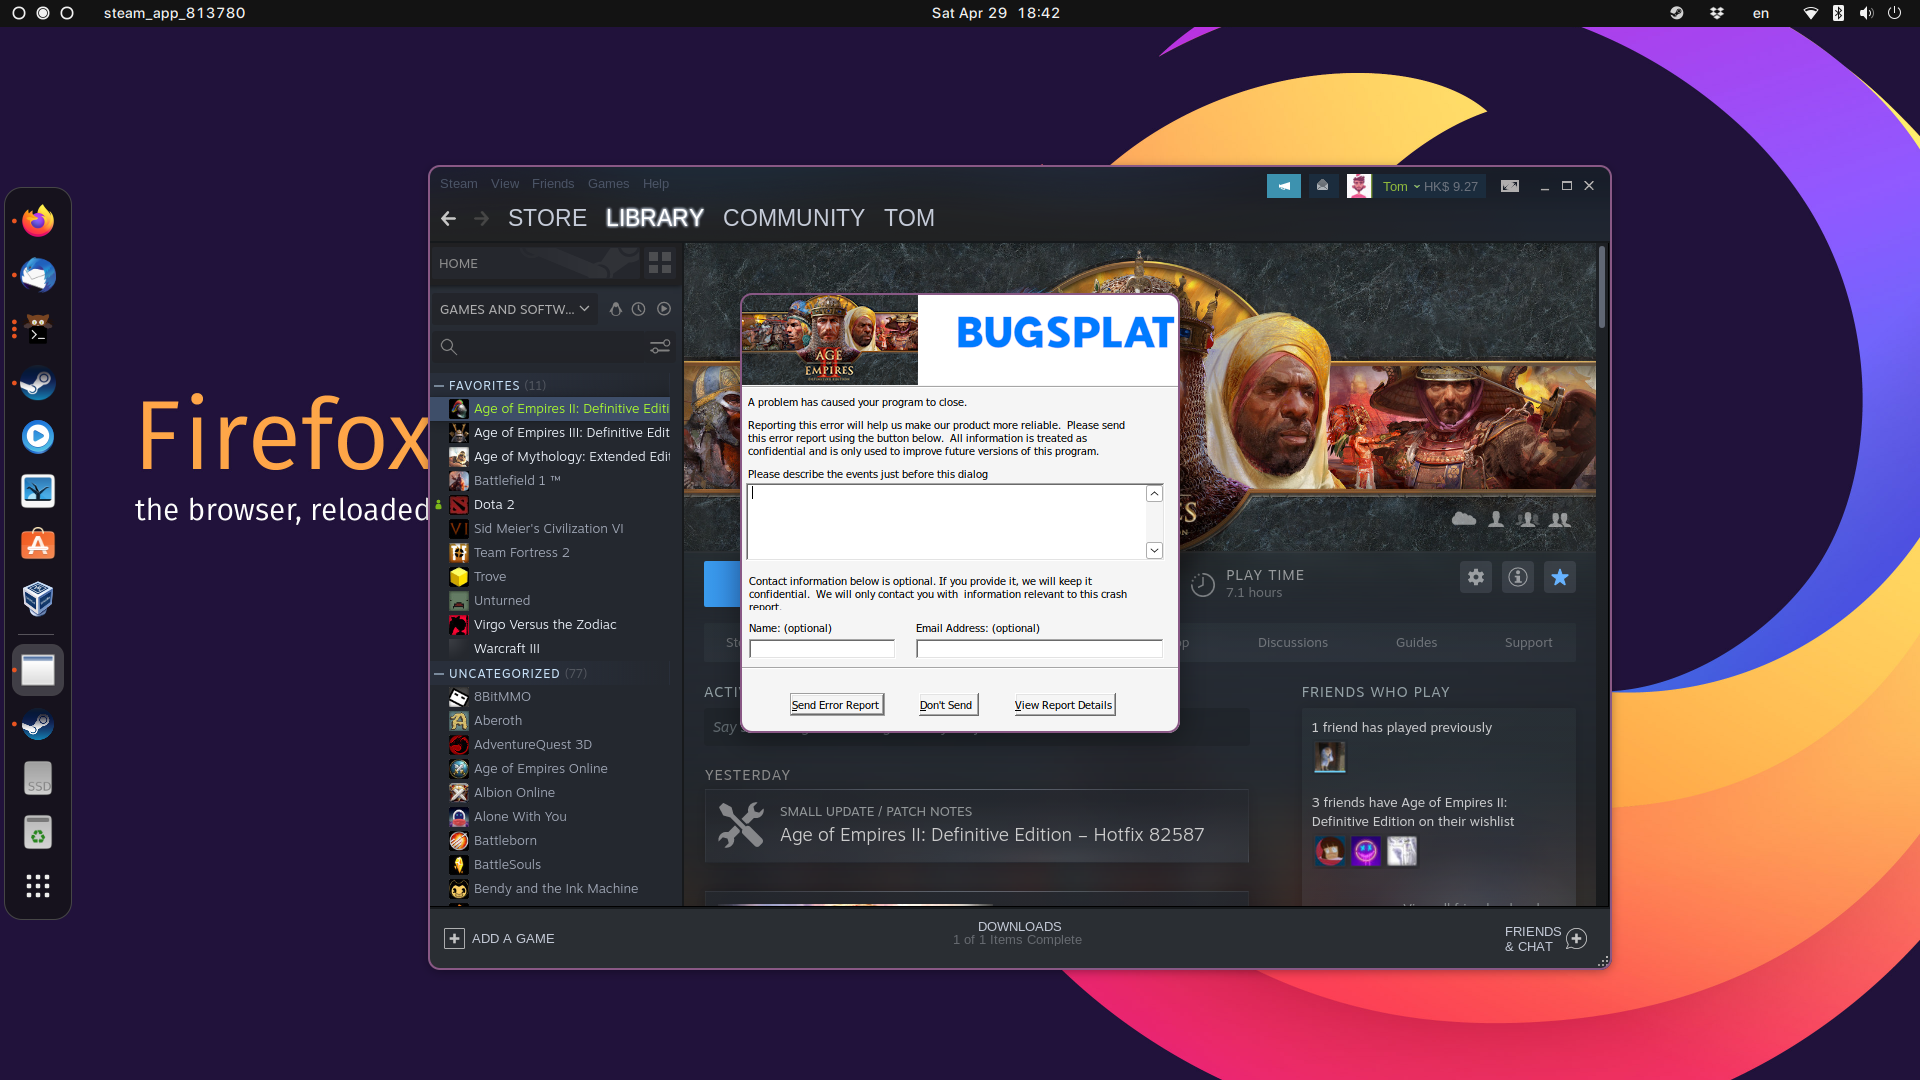Switch library to collections grid view
The height and width of the screenshot is (1080, 1920).
click(x=660, y=263)
